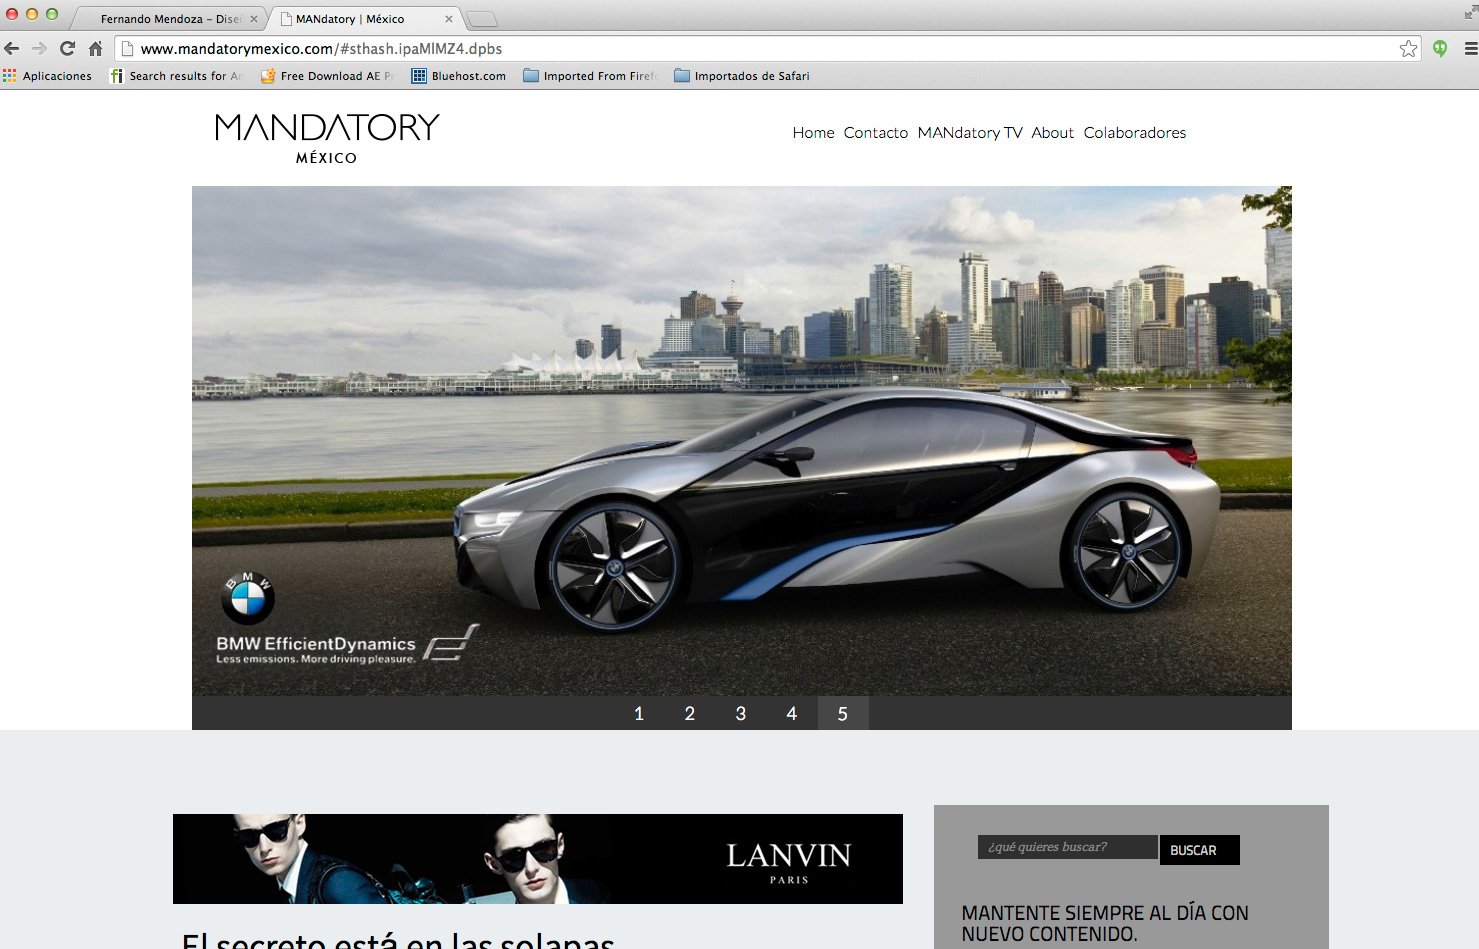Click the browser forward arrow
Viewport: 1479px width, 949px height.
click(x=39, y=48)
